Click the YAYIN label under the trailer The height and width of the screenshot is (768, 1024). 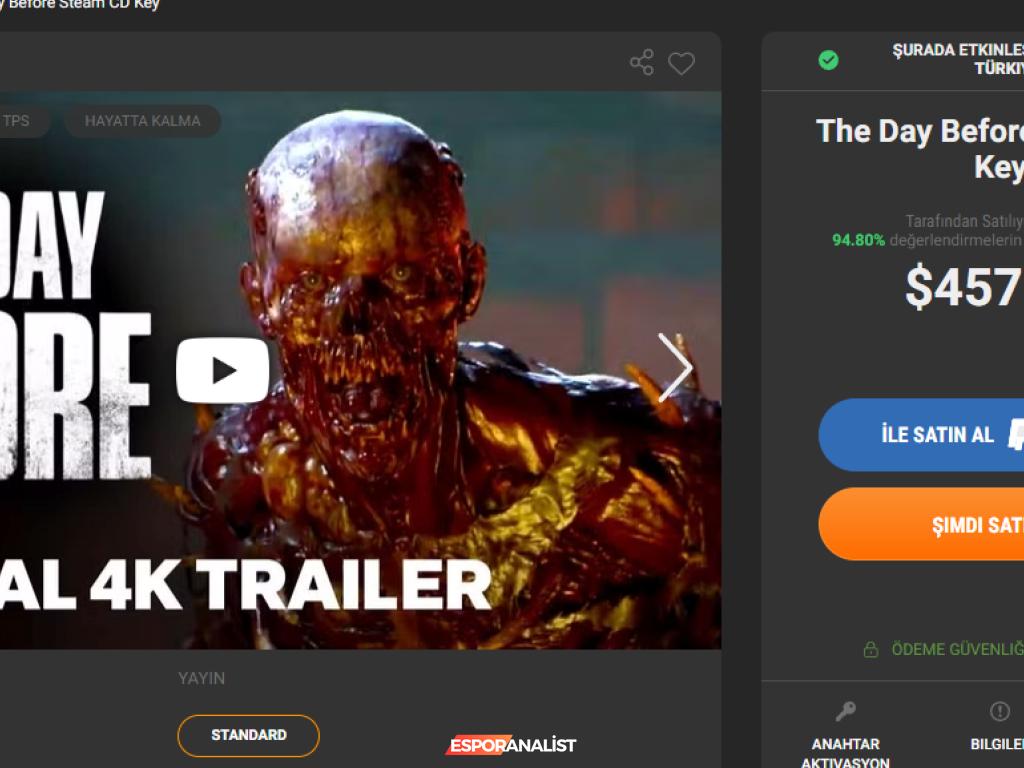point(201,678)
